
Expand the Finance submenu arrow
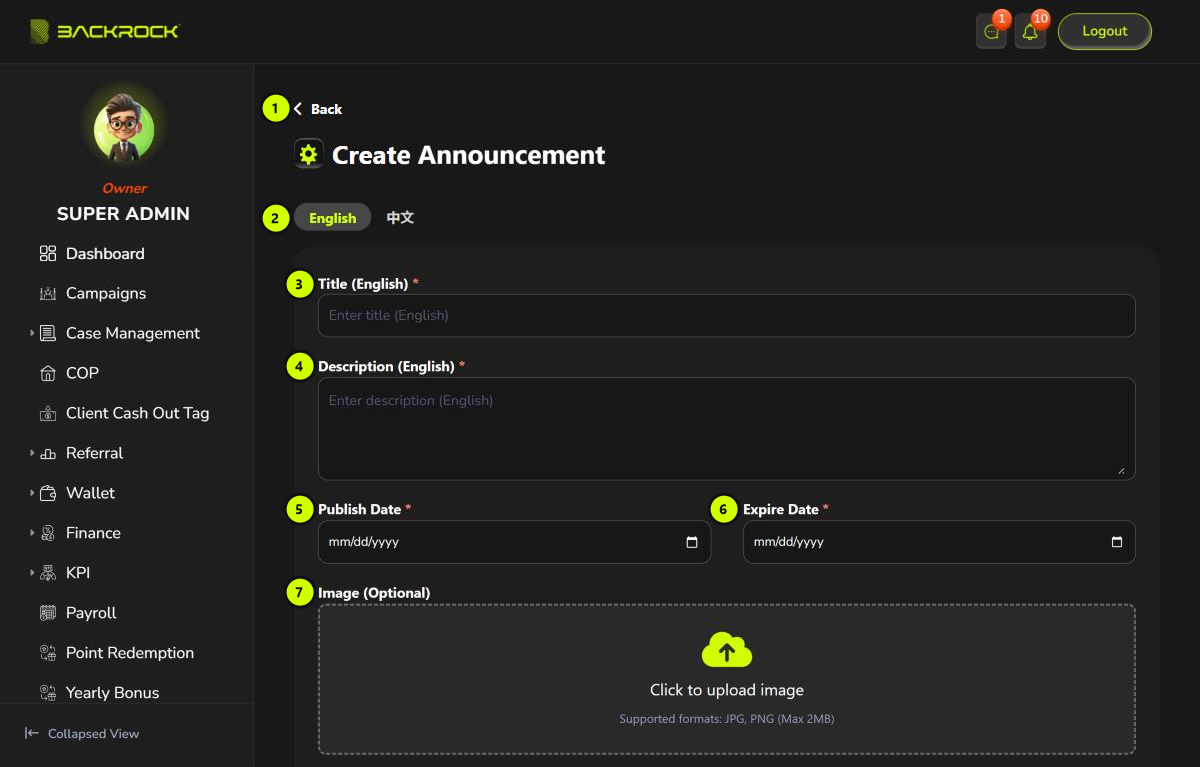pyautogui.click(x=32, y=533)
